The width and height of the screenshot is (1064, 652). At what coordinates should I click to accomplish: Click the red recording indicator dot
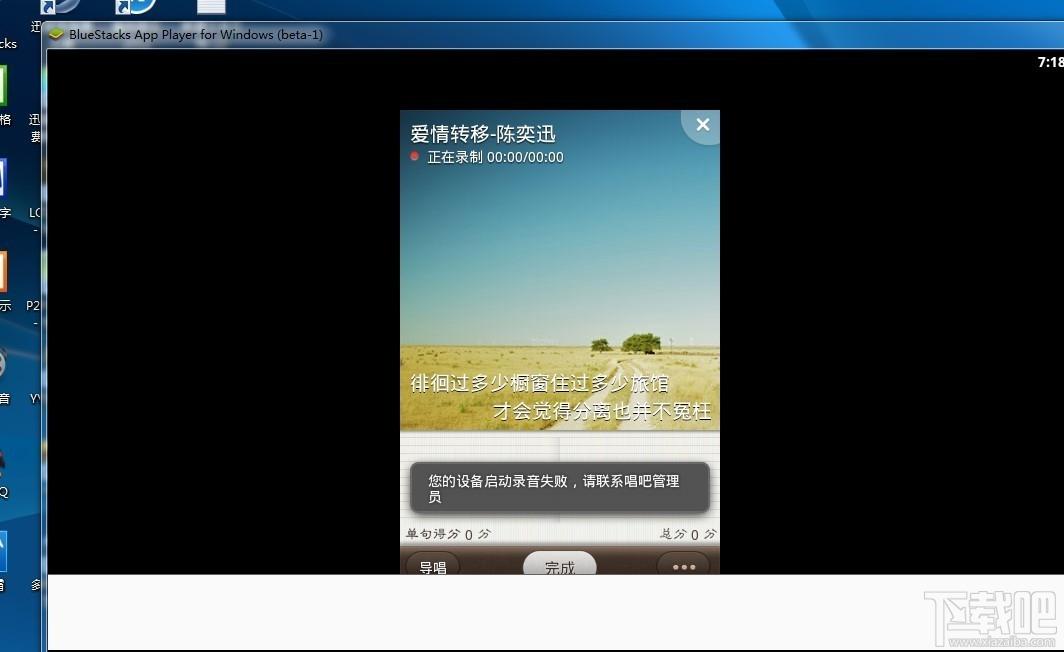click(414, 157)
